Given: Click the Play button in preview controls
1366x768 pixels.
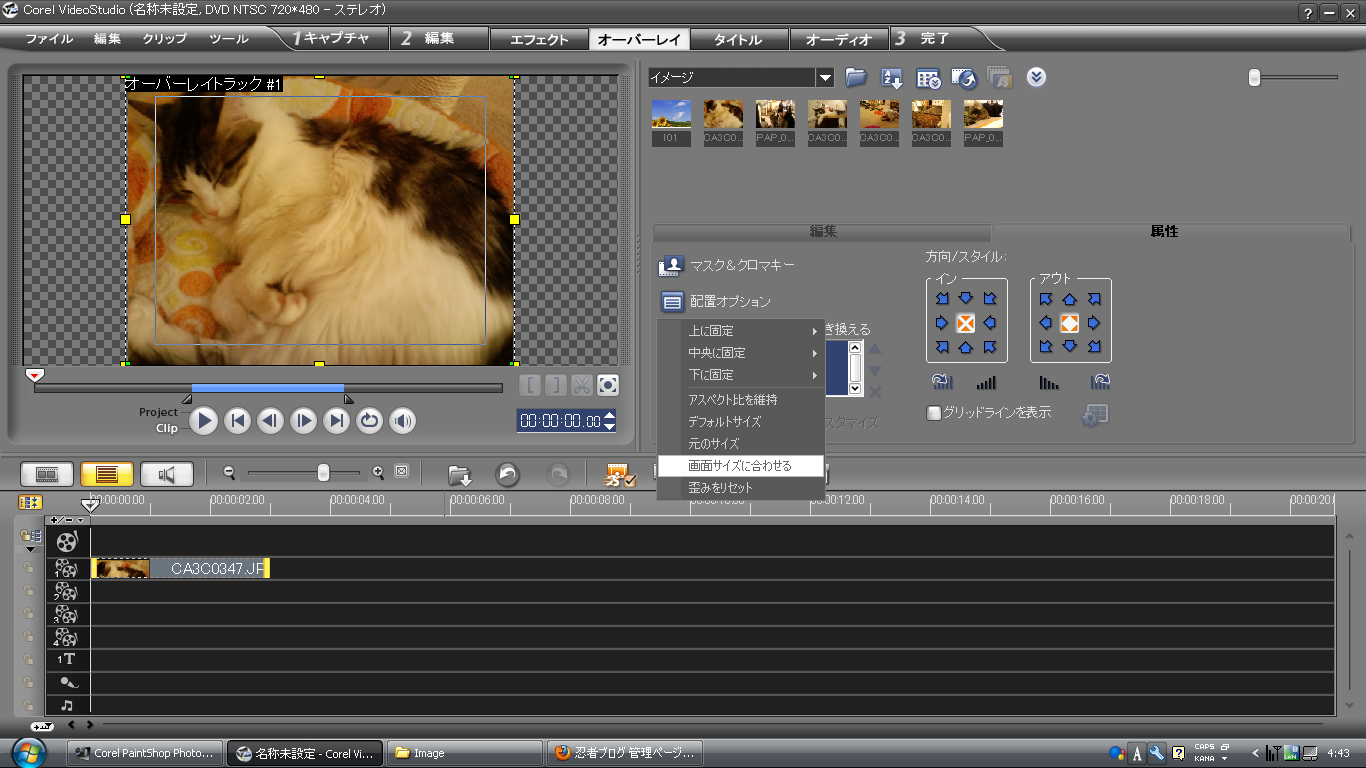Looking at the screenshot, I should pos(204,421).
